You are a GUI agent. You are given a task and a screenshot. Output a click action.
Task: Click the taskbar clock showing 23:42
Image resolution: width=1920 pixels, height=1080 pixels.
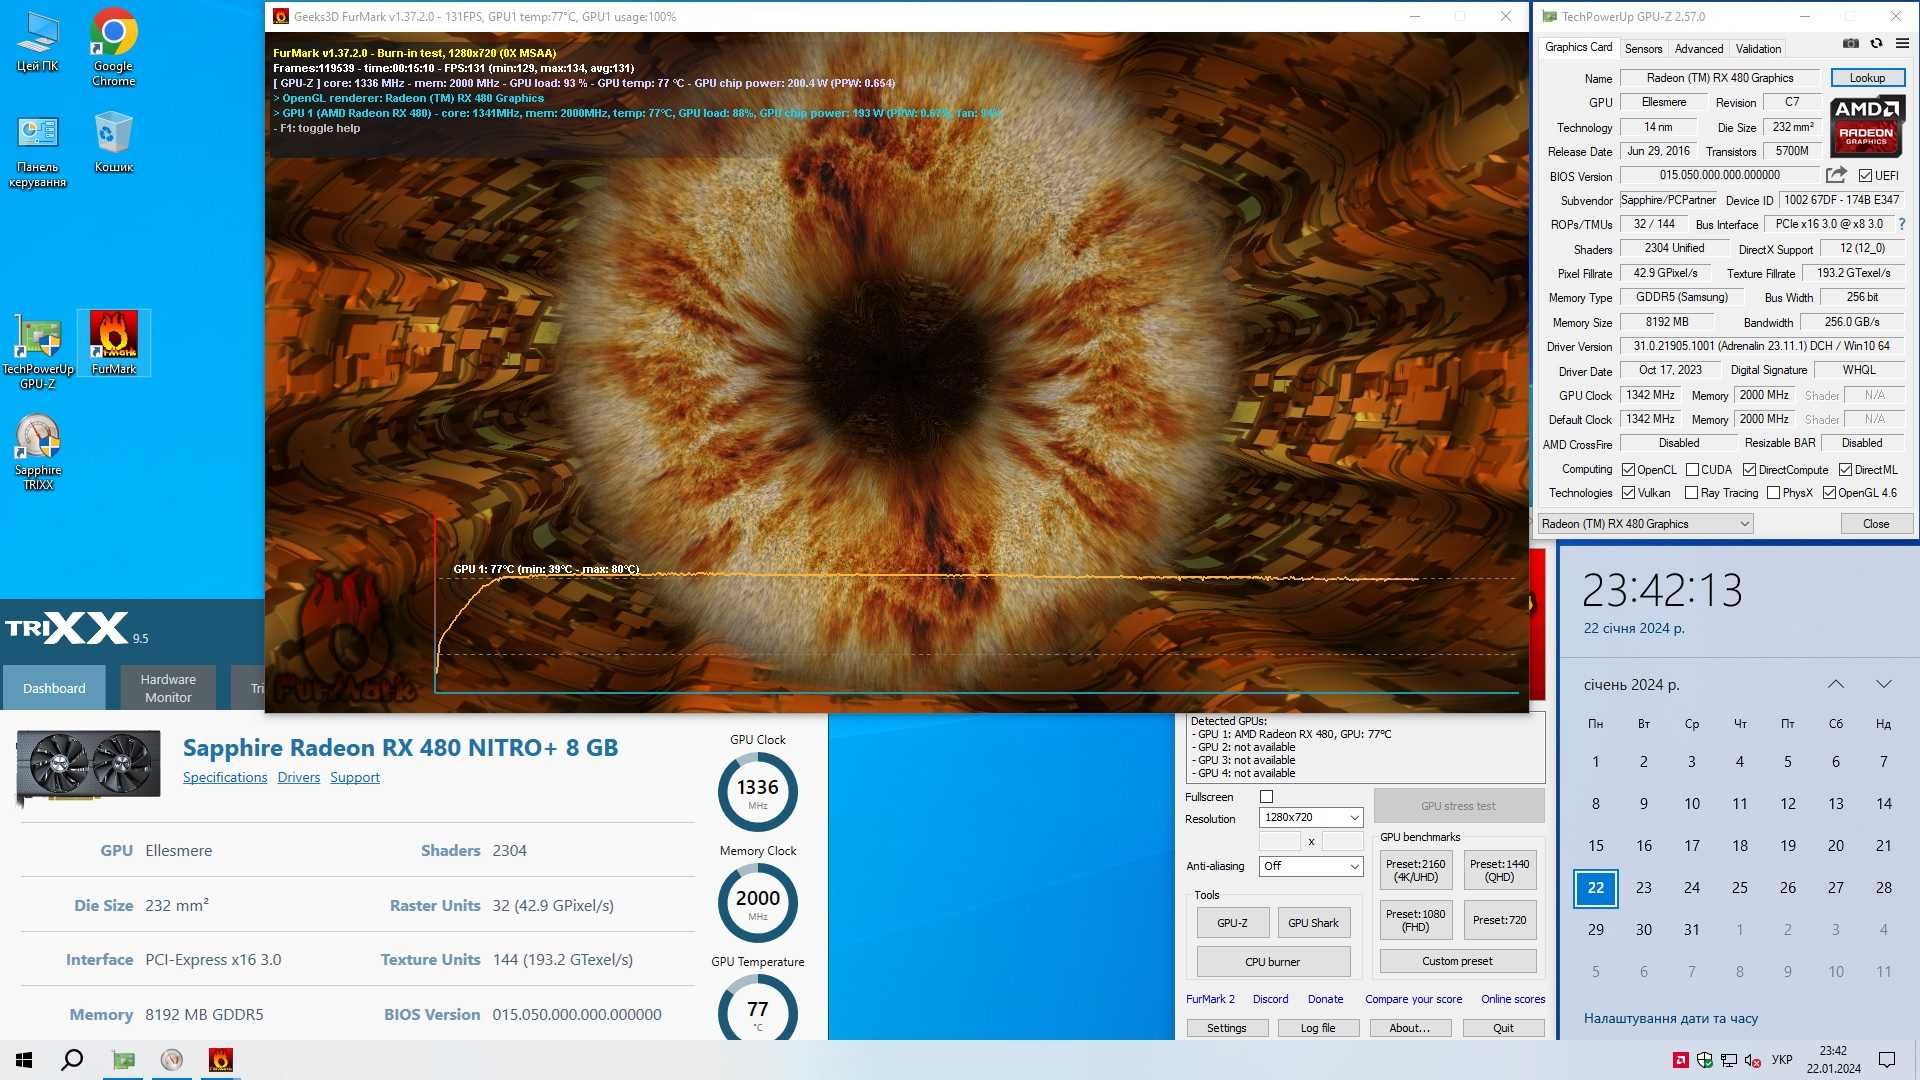tap(1833, 1060)
